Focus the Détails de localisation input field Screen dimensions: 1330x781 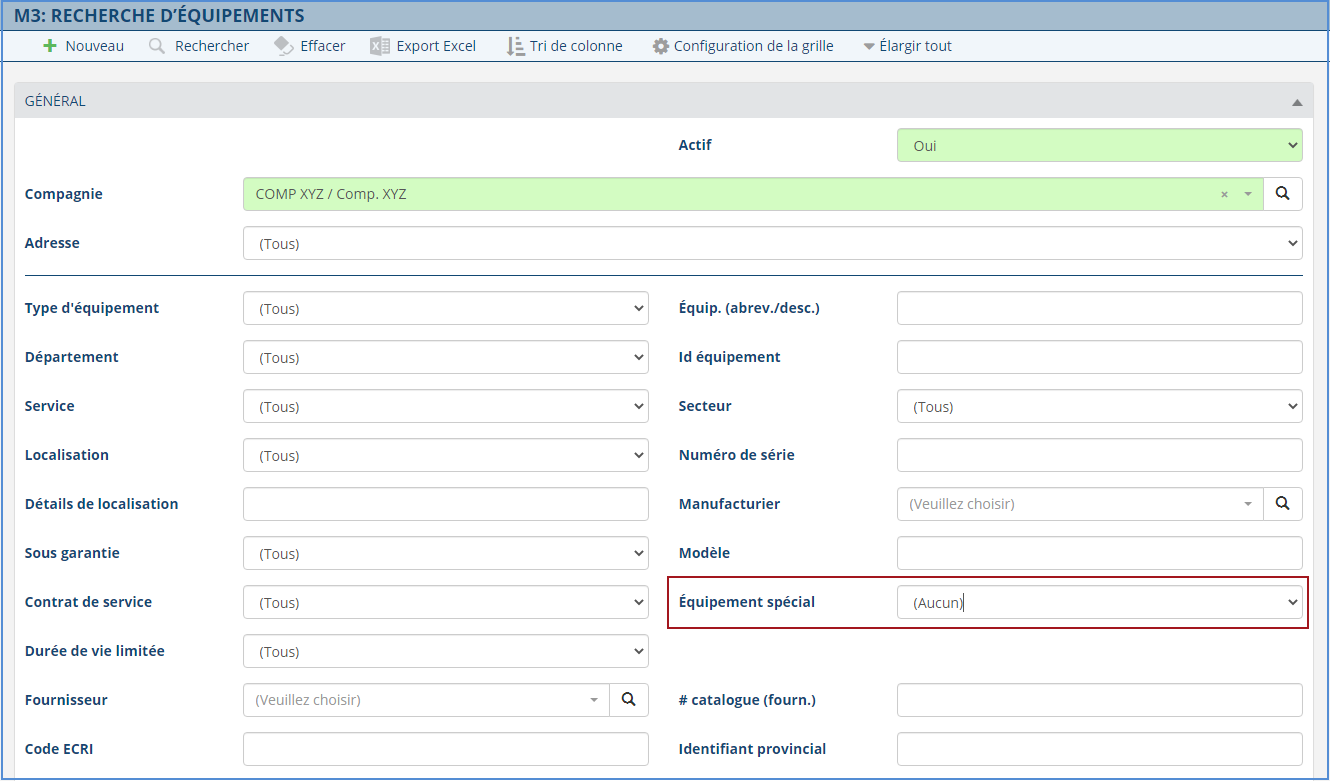446,504
